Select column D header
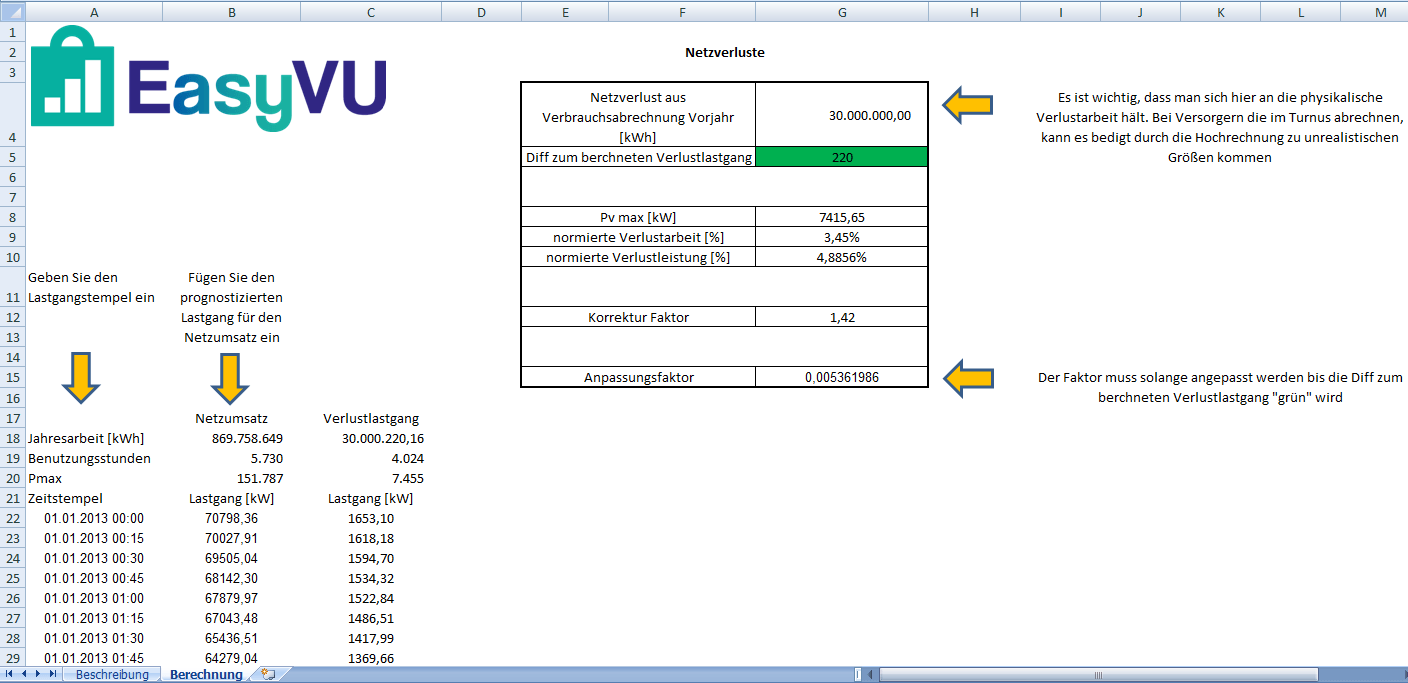 click(481, 11)
